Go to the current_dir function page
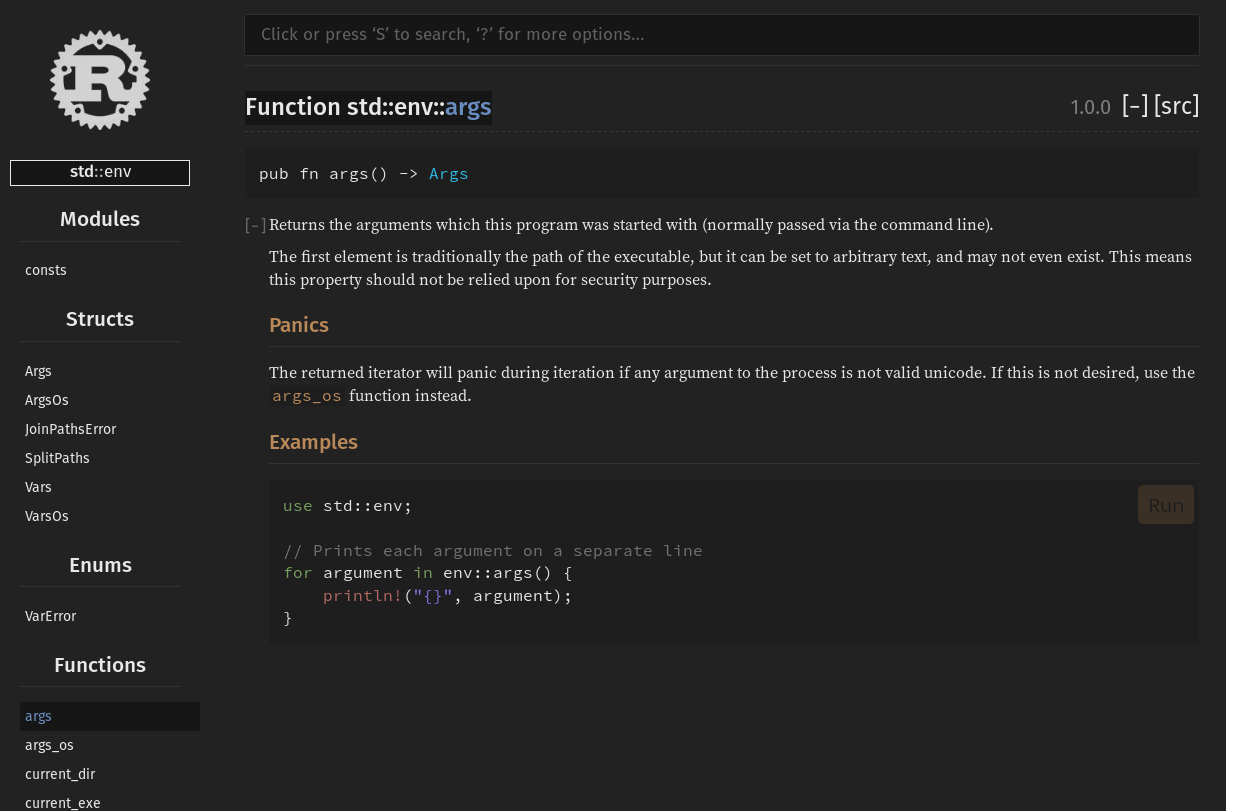This screenshot has height=811, width=1260. [x=60, y=774]
